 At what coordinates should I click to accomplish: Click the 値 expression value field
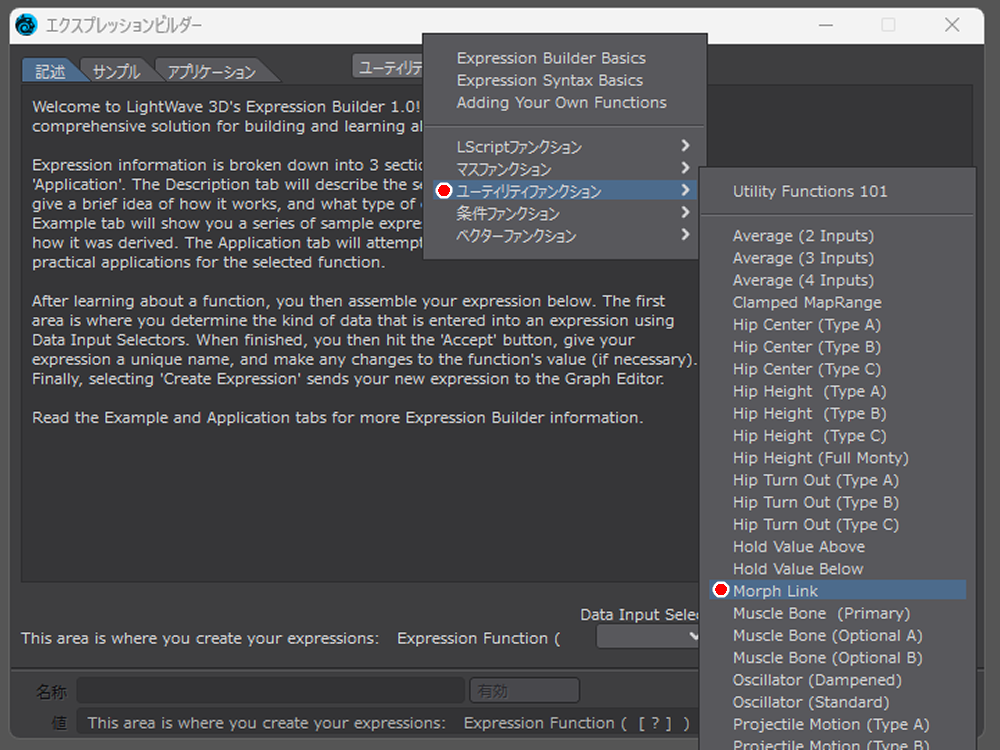pyautogui.click(x=388, y=723)
